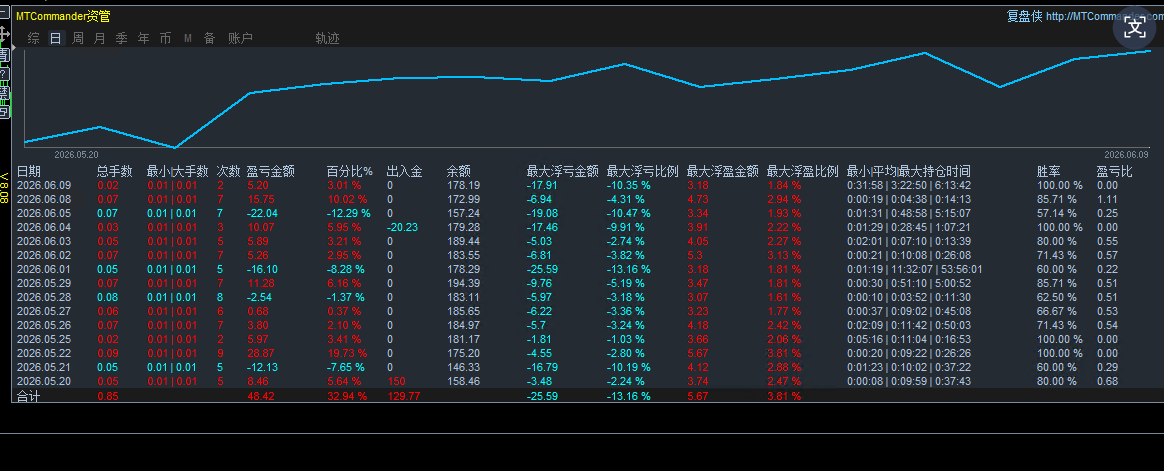The width and height of the screenshot is (1164, 471).
Task: Switch to the 季 quarterly tab
Action: pyautogui.click(x=122, y=39)
